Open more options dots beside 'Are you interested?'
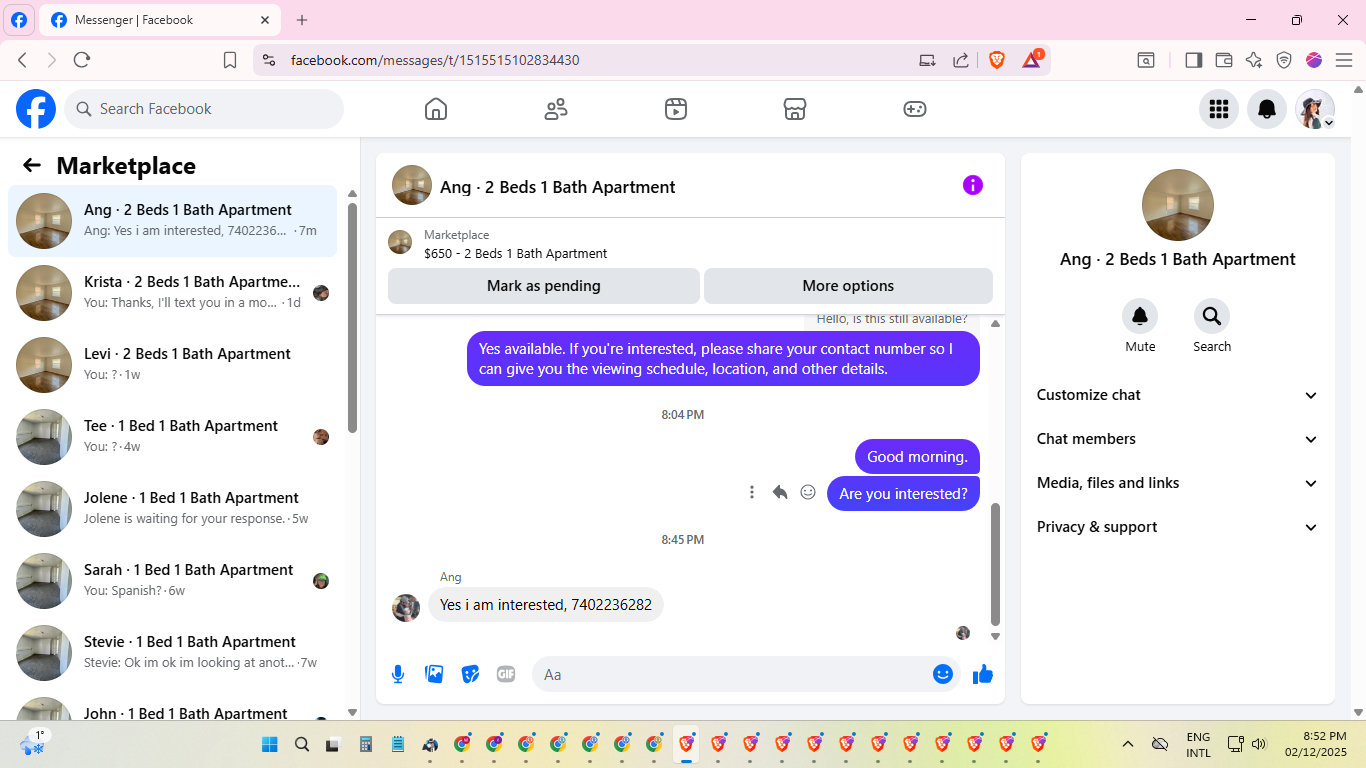Viewport: 1366px width, 768px height. tap(752, 492)
